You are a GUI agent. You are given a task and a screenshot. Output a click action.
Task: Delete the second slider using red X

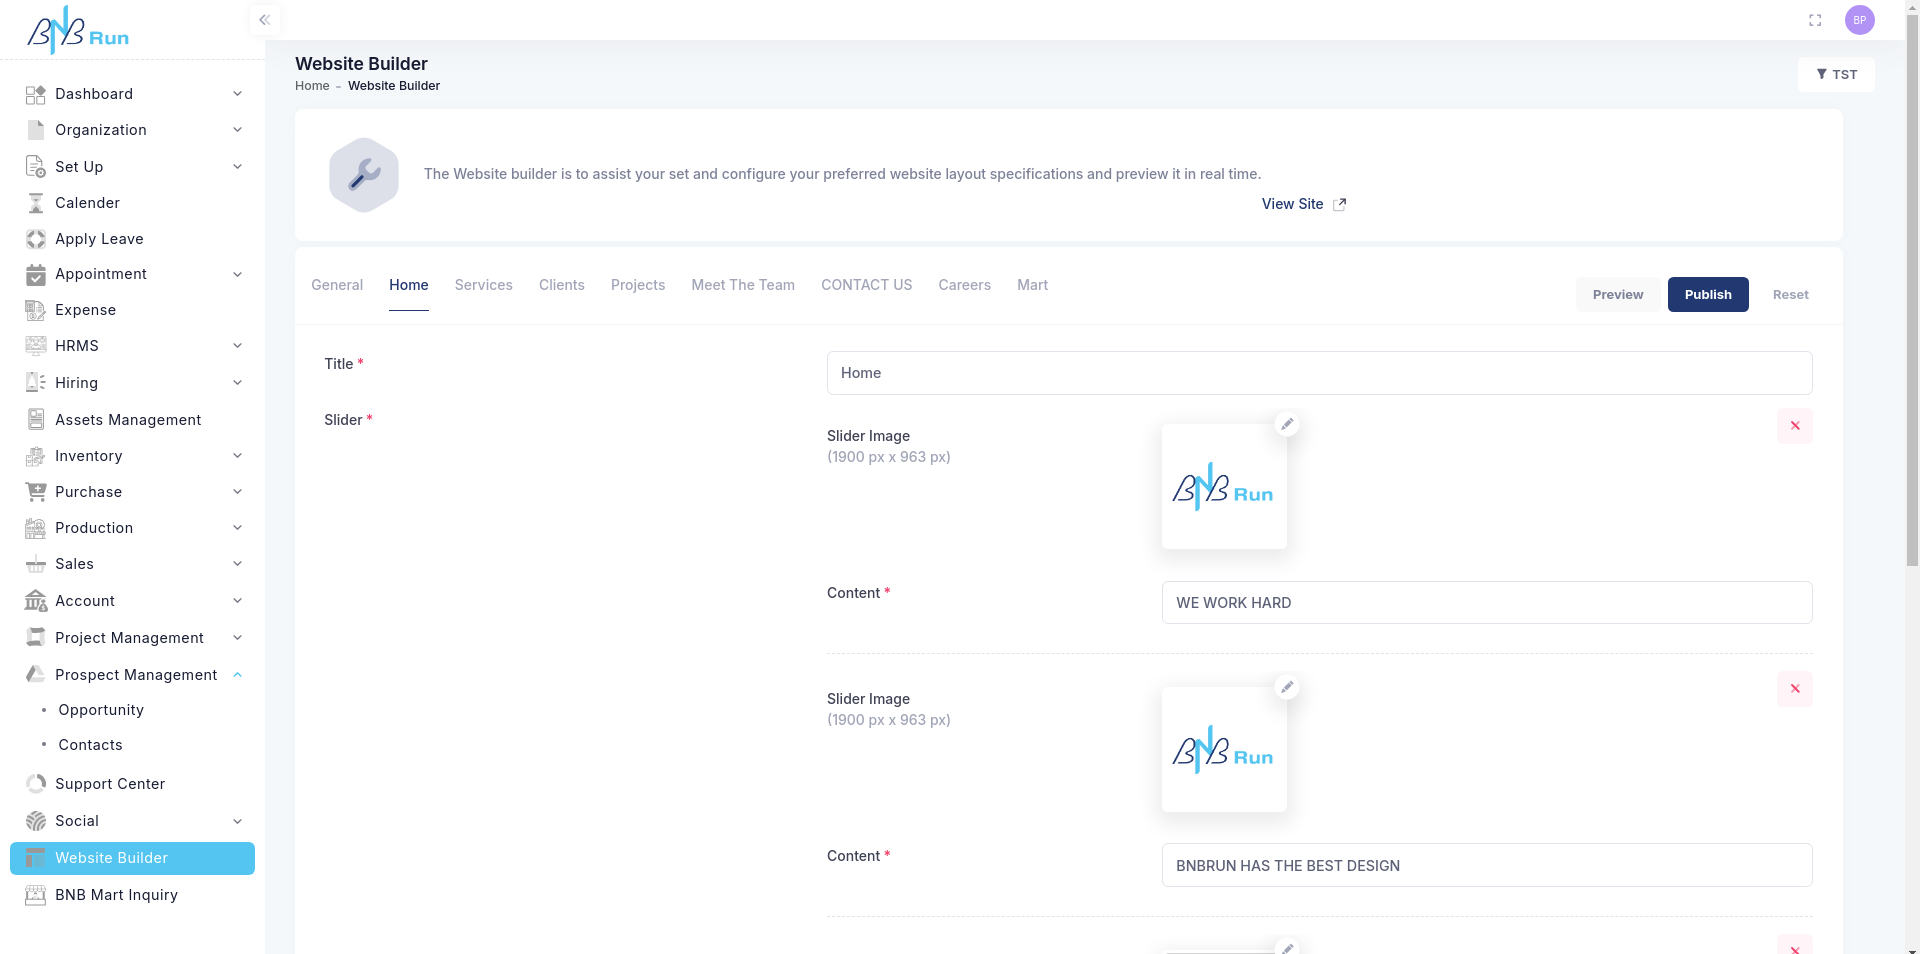[x=1794, y=689]
